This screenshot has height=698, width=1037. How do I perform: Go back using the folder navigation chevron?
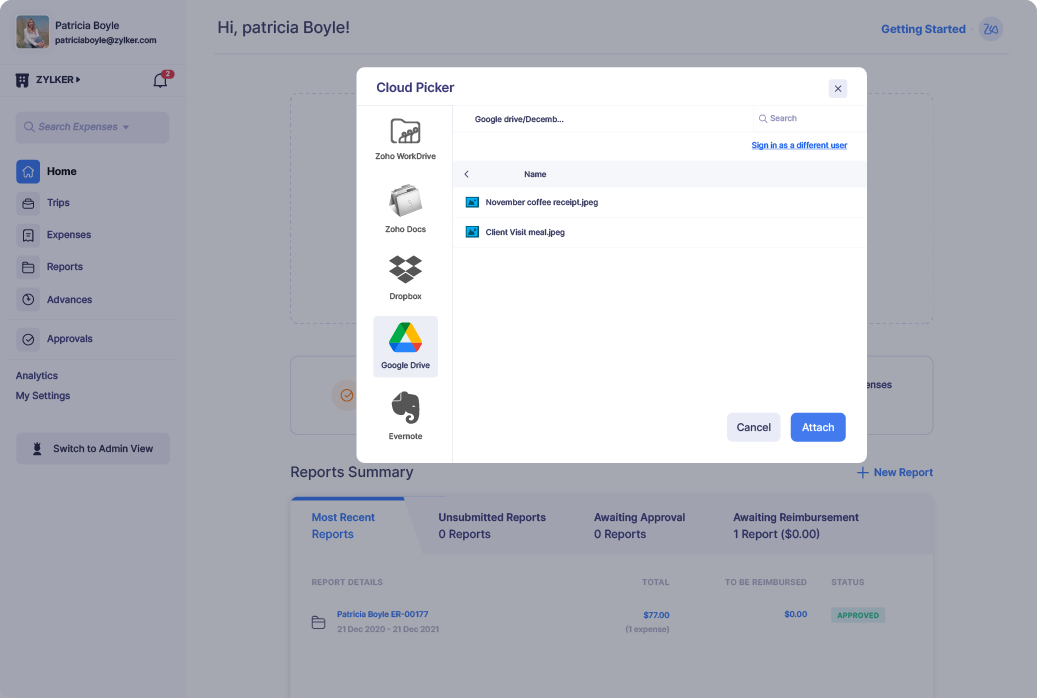coord(466,174)
